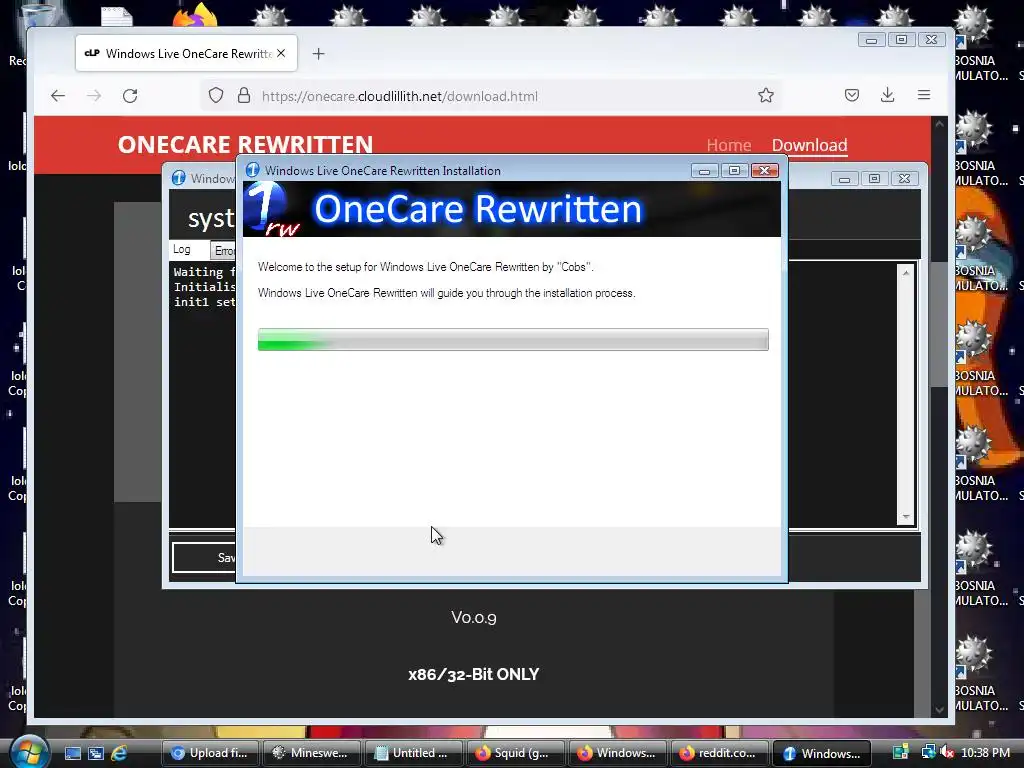Maximize the Firefox window
The image size is (1024, 768).
pyautogui.click(x=901, y=40)
